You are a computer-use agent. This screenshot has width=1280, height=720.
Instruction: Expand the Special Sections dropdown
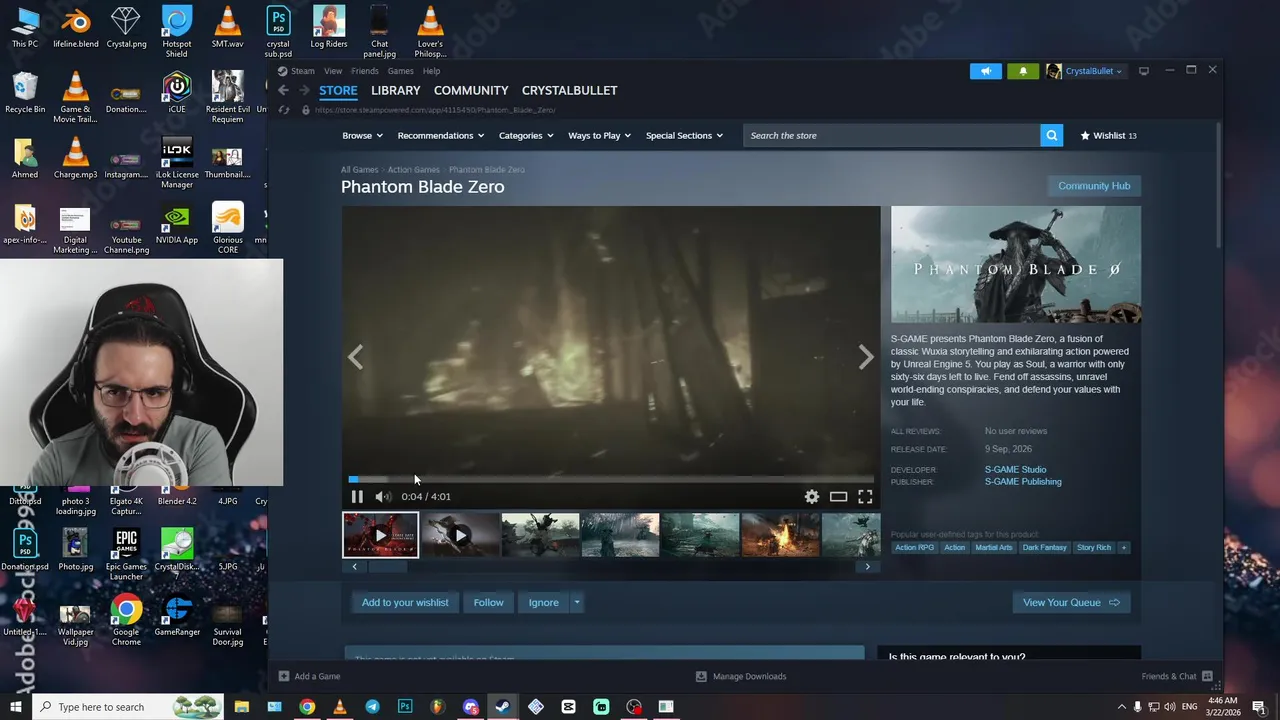684,135
